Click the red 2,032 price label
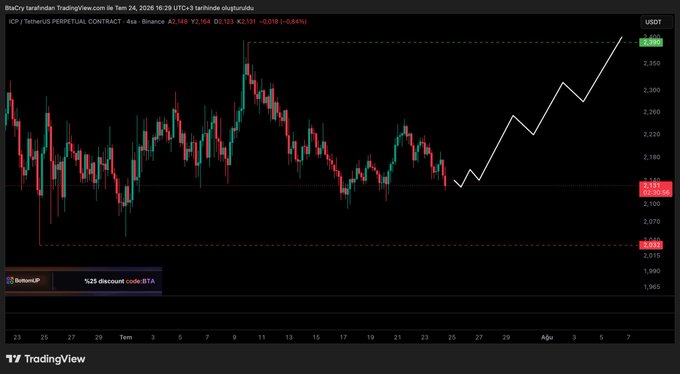Image resolution: width=680 pixels, height=374 pixels. tap(652, 245)
